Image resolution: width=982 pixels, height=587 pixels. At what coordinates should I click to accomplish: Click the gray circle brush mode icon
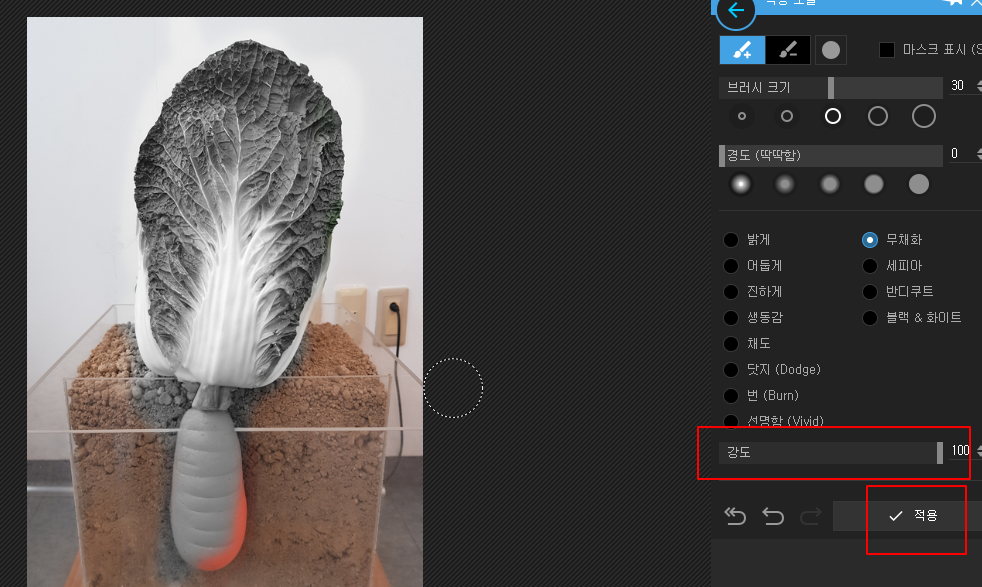(831, 50)
